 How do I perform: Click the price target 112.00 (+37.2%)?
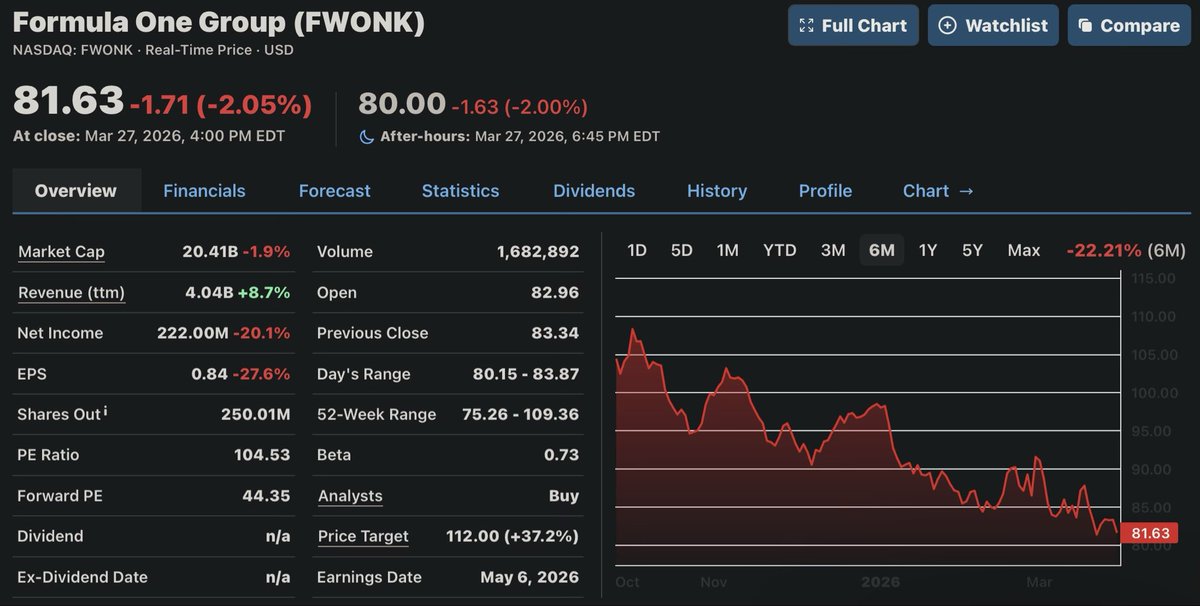(x=512, y=536)
